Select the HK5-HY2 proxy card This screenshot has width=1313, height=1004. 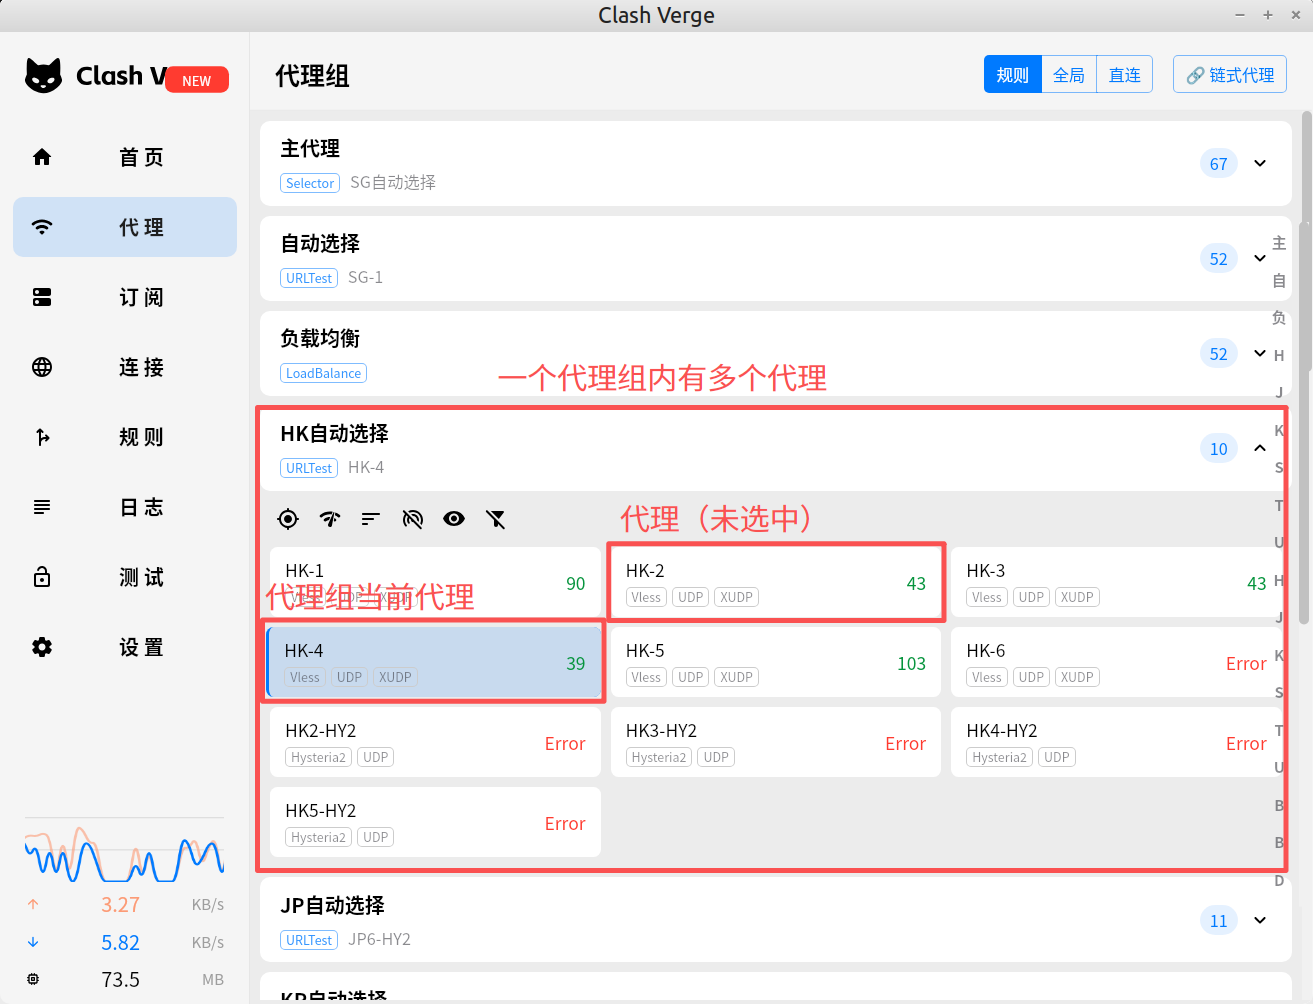coord(435,822)
